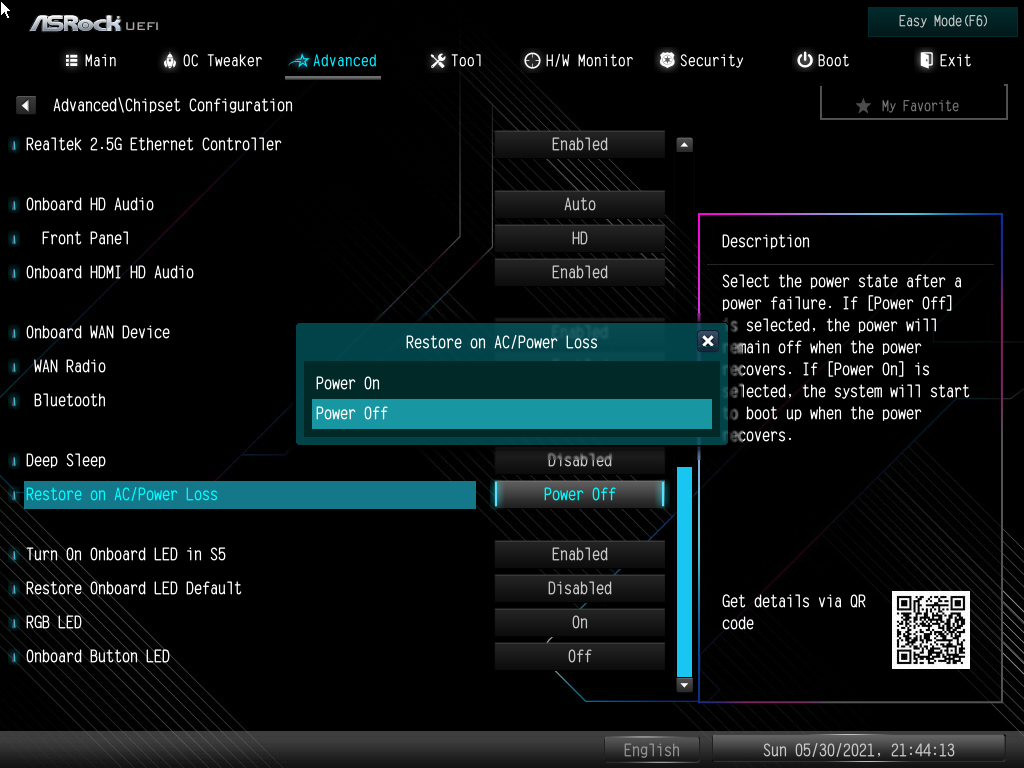Switch to Easy Mode (F6)
Image resolution: width=1024 pixels, height=768 pixels.
pos(942,21)
